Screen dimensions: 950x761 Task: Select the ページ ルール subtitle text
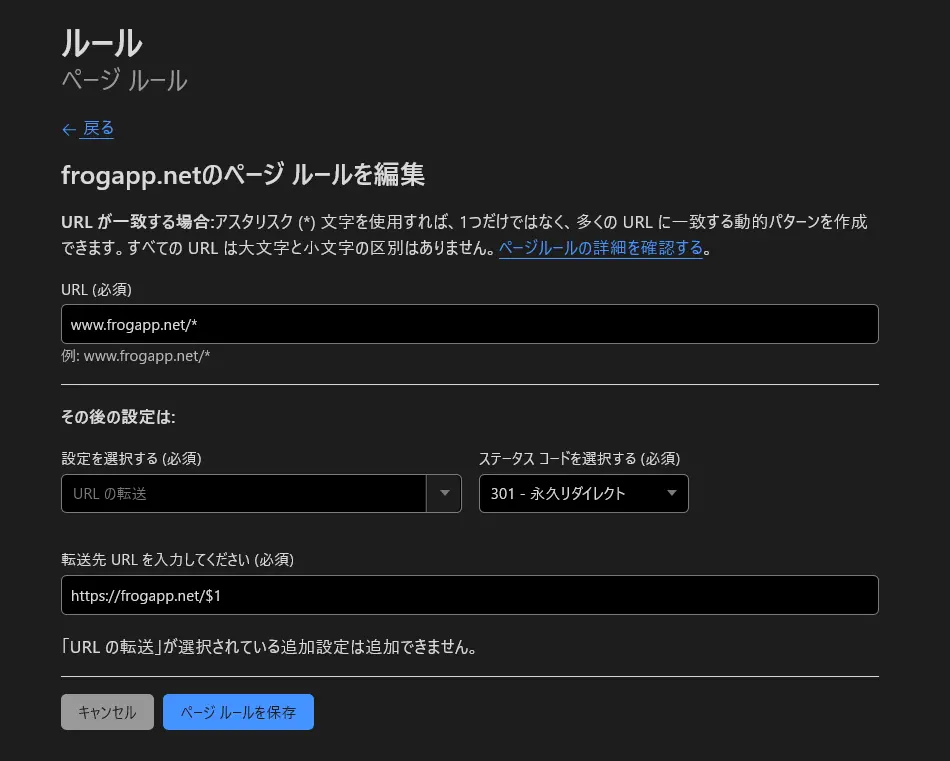point(124,81)
